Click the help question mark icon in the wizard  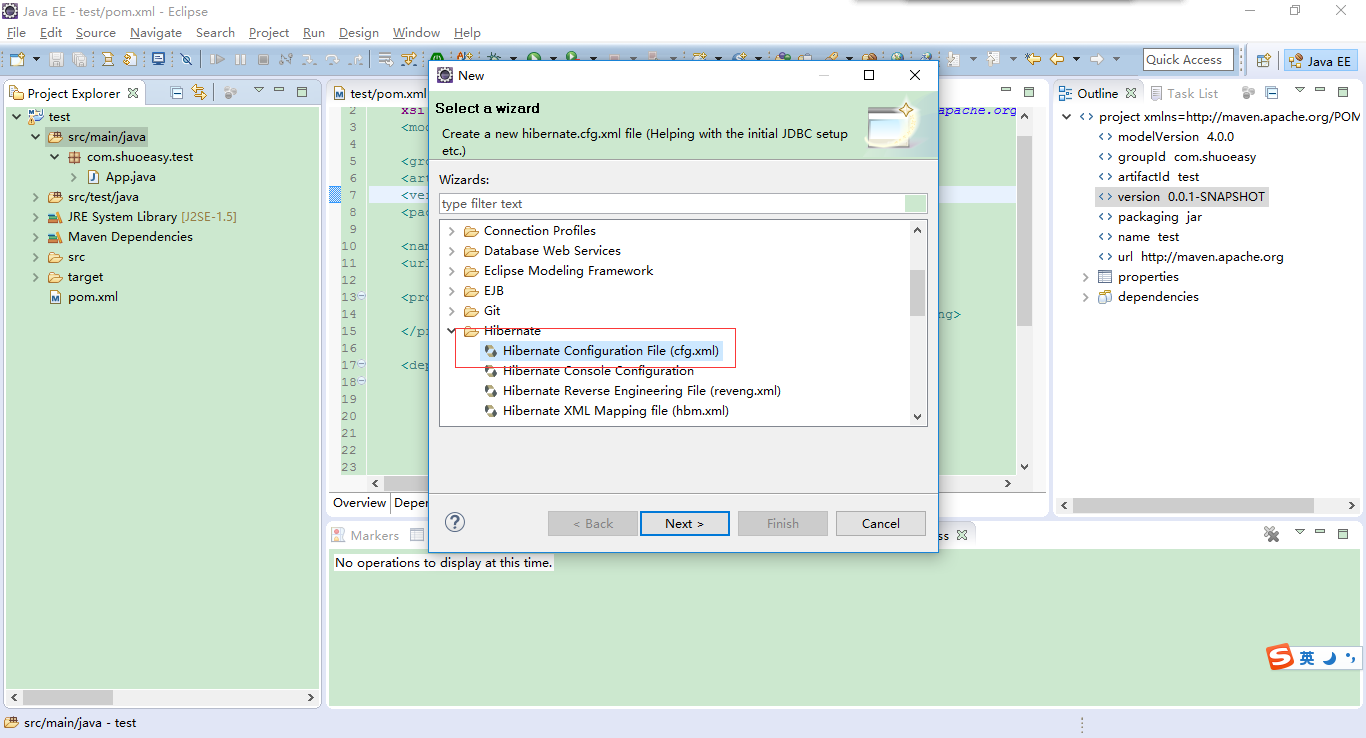tap(455, 522)
